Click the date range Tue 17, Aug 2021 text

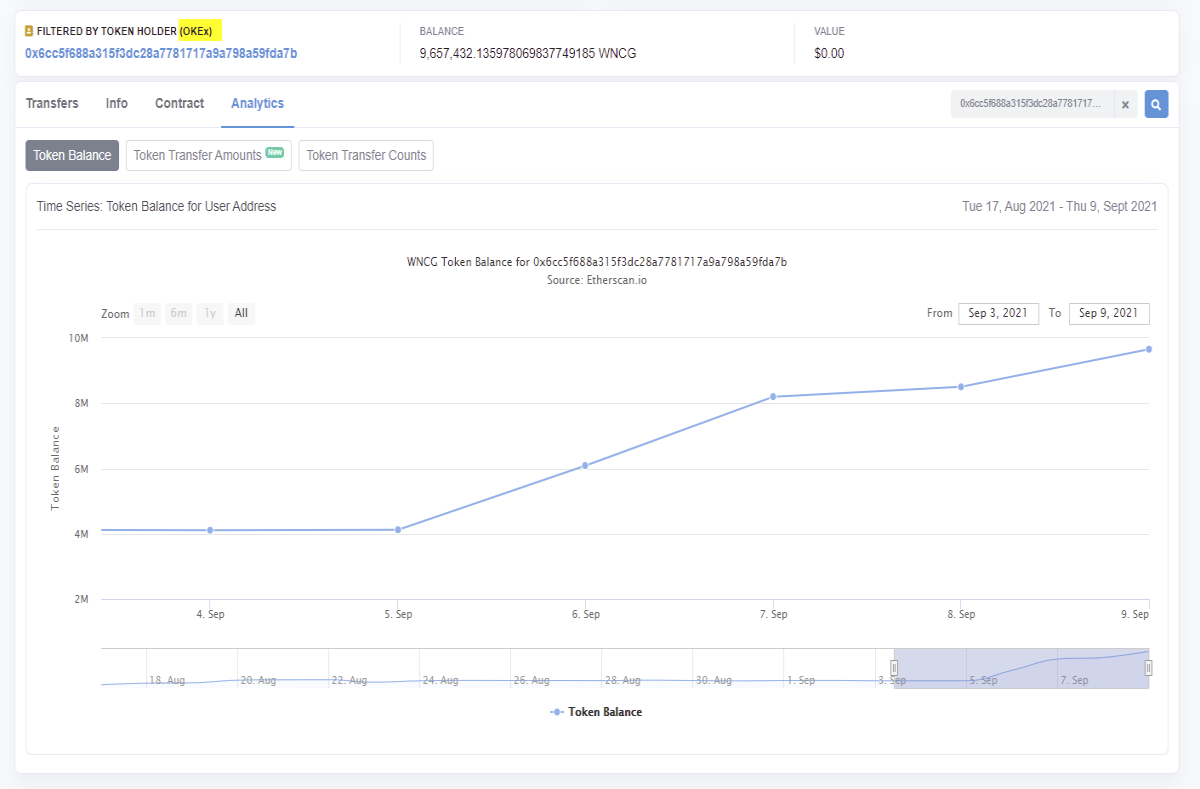pos(1059,206)
